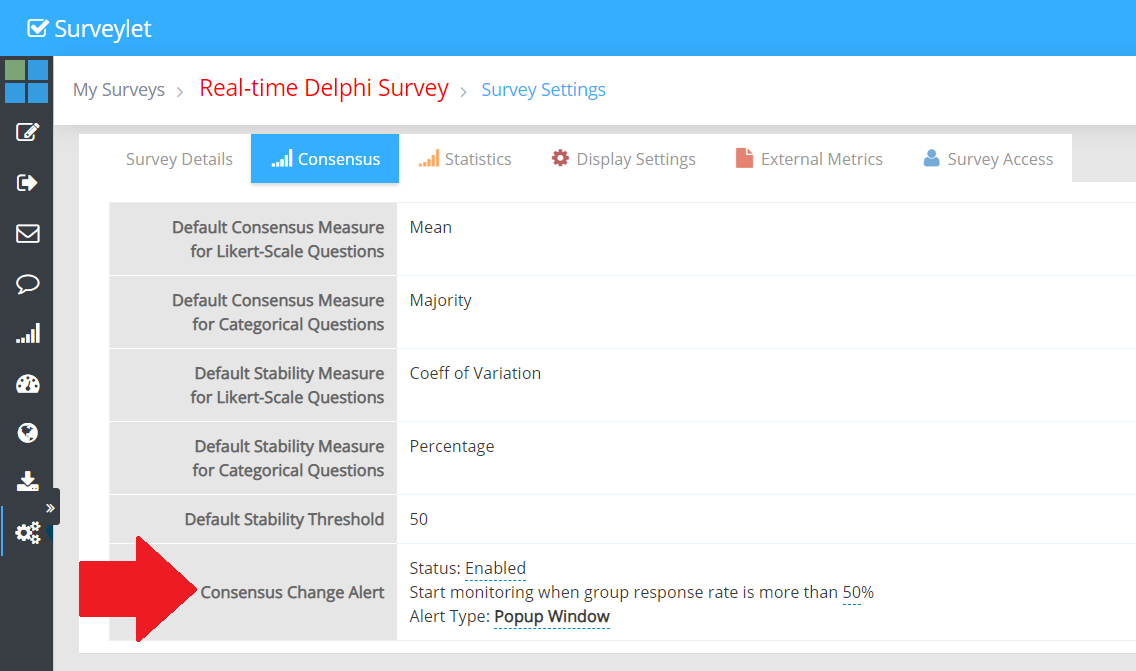Open the Popup Window alert type selector
The width and height of the screenshot is (1136, 671).
coord(552,616)
